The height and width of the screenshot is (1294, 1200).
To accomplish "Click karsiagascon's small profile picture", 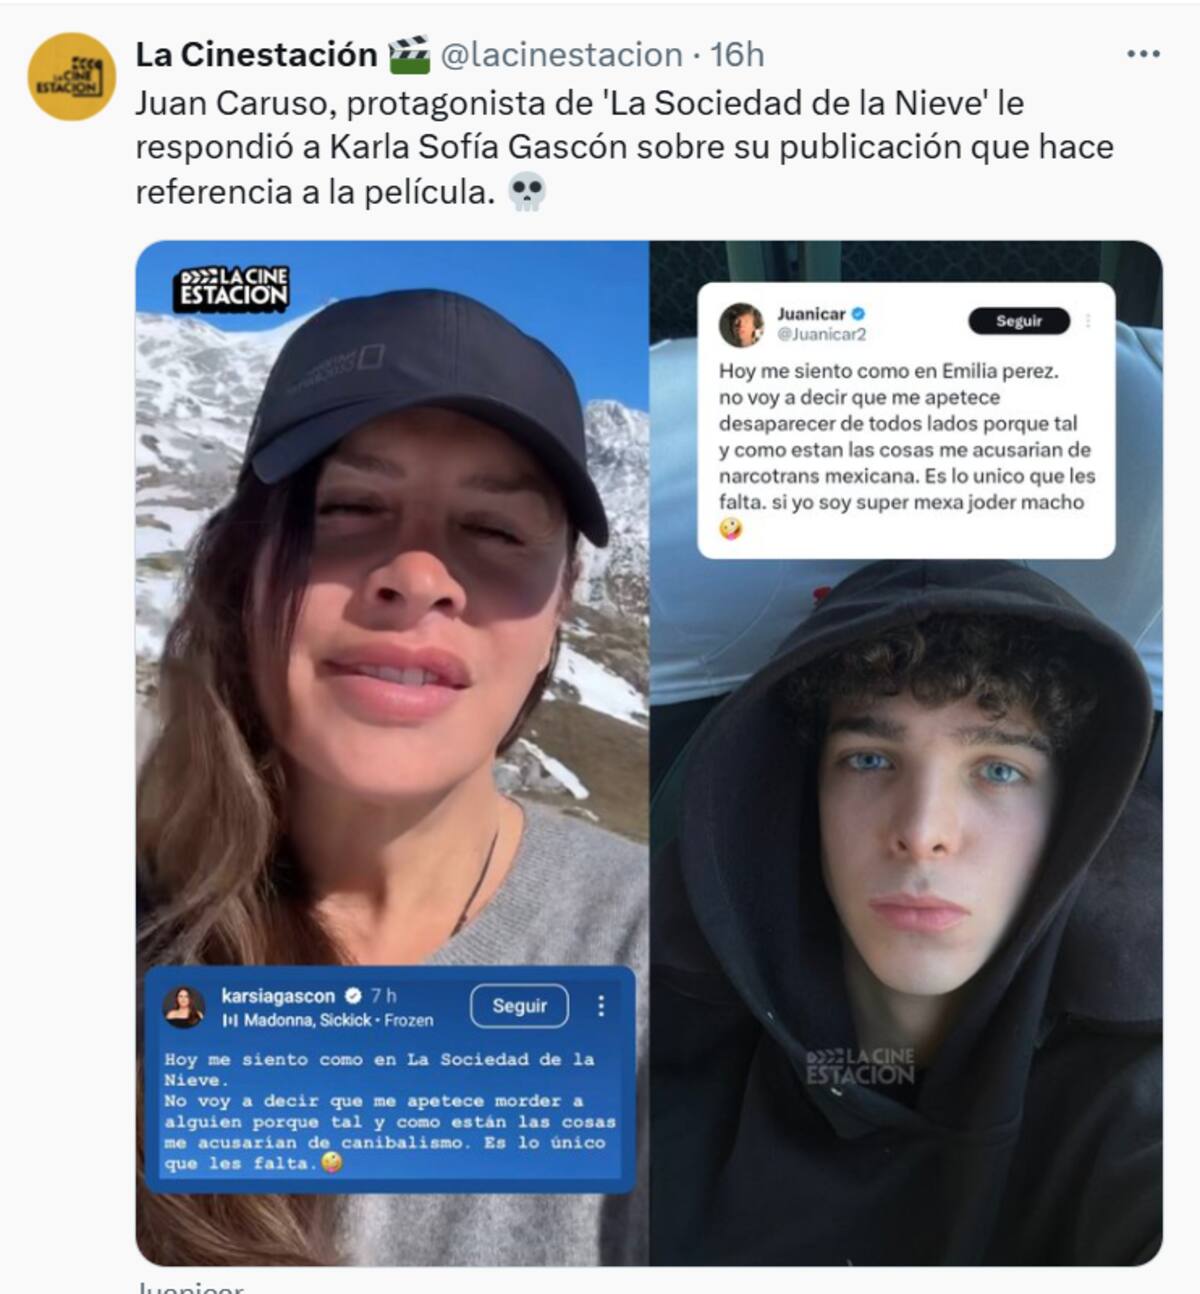I will (x=184, y=1007).
